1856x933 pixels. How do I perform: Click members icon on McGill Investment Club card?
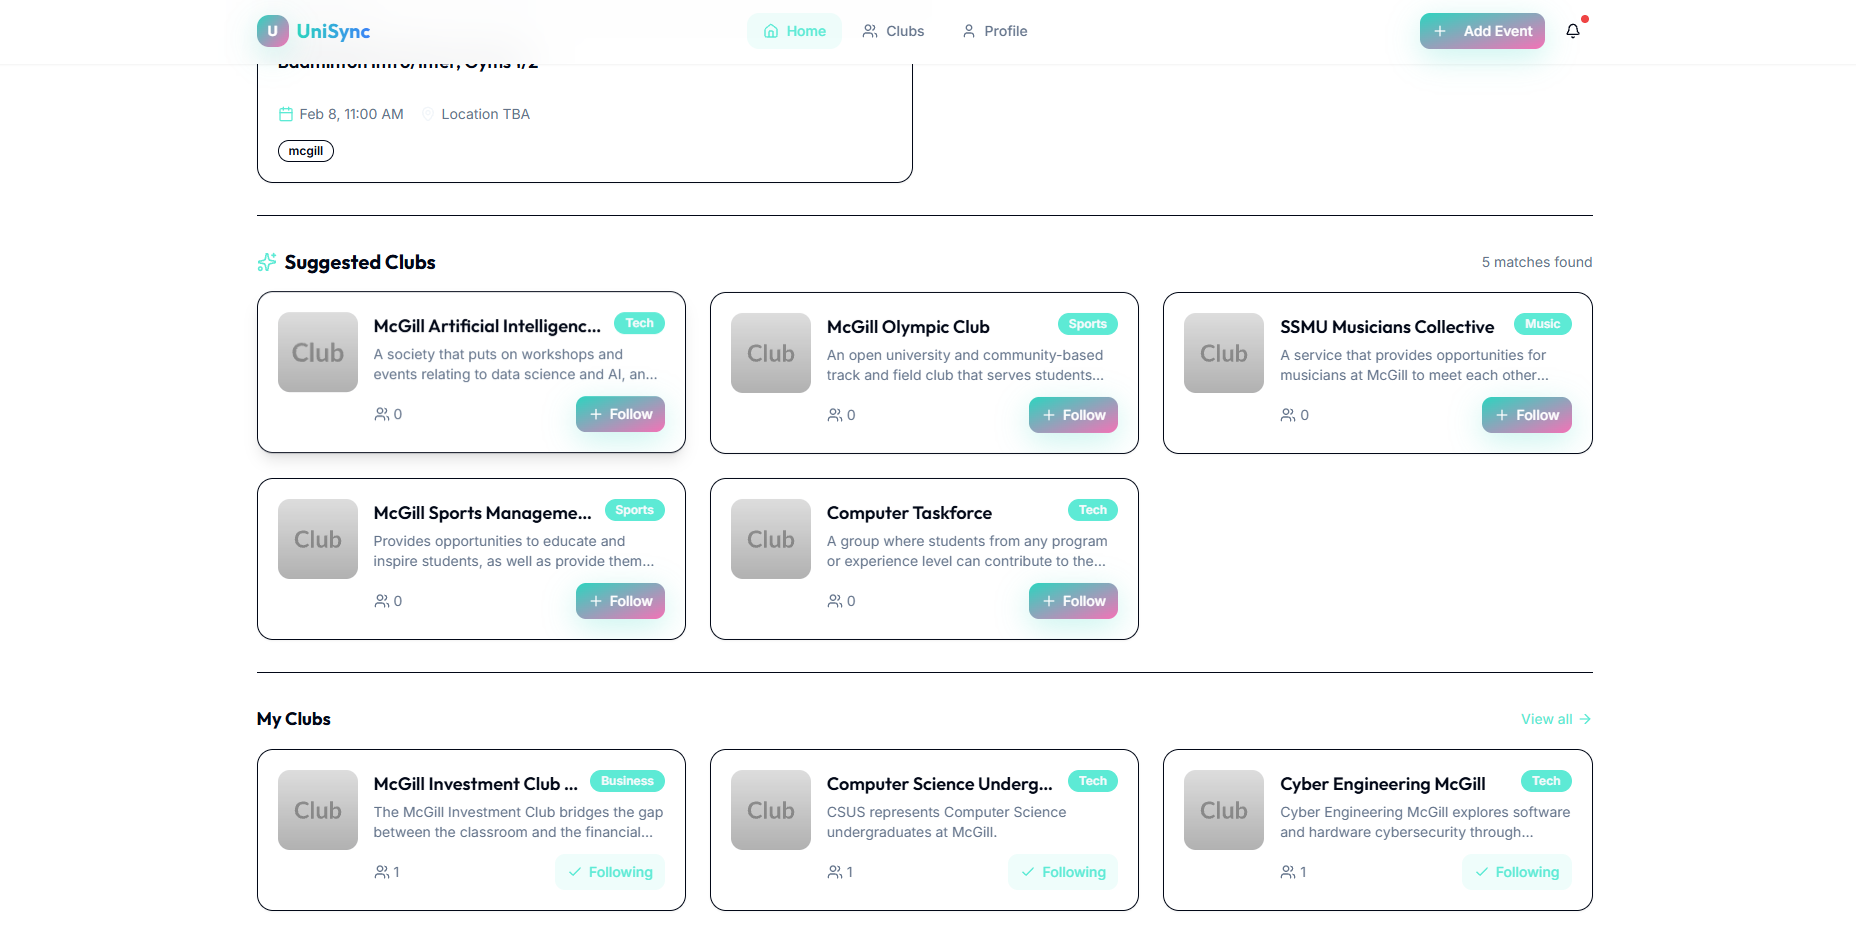(382, 872)
